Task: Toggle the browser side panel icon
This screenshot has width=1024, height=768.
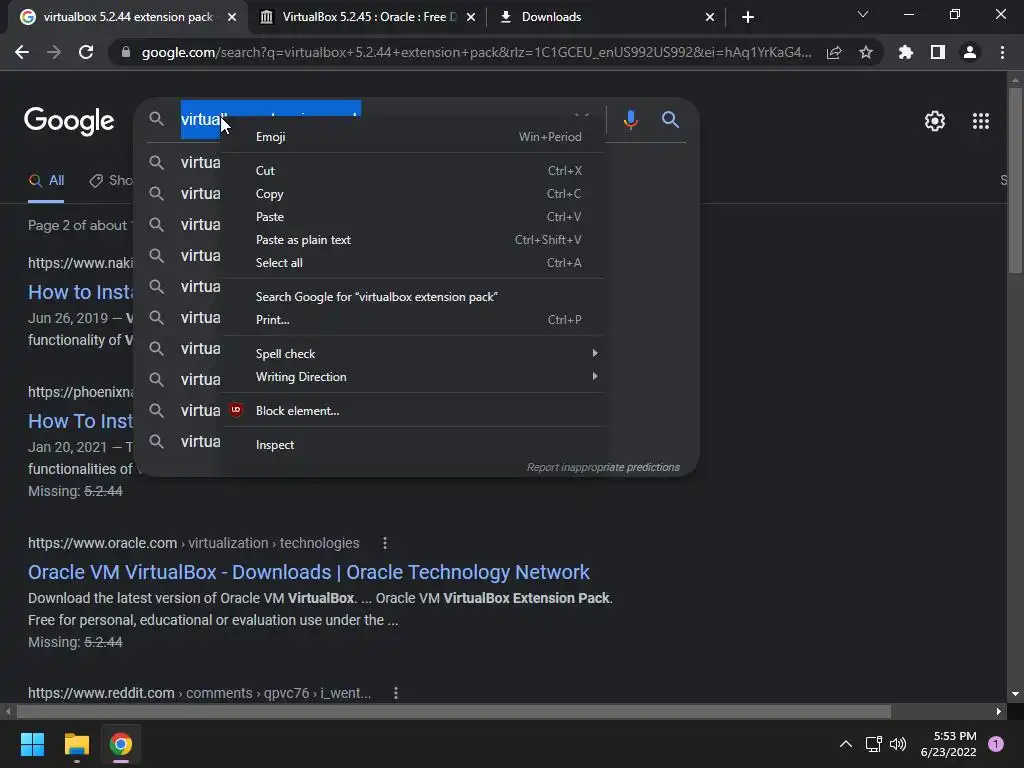Action: pos(938,52)
